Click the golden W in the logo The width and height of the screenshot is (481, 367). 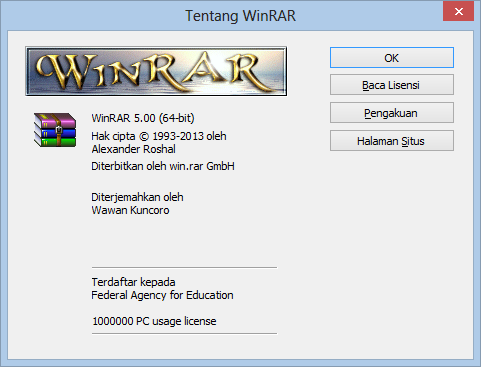[x=63, y=71]
